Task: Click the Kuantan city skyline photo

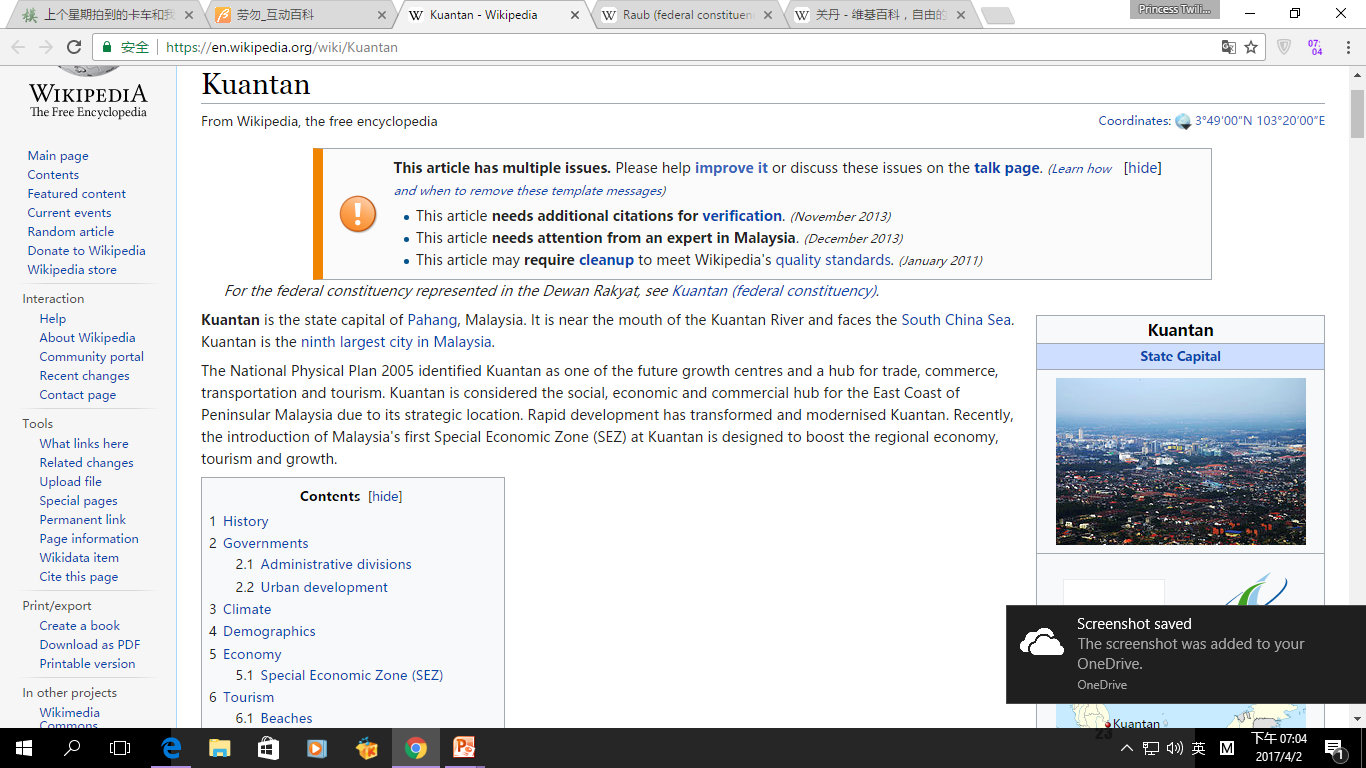Action: [x=1180, y=461]
